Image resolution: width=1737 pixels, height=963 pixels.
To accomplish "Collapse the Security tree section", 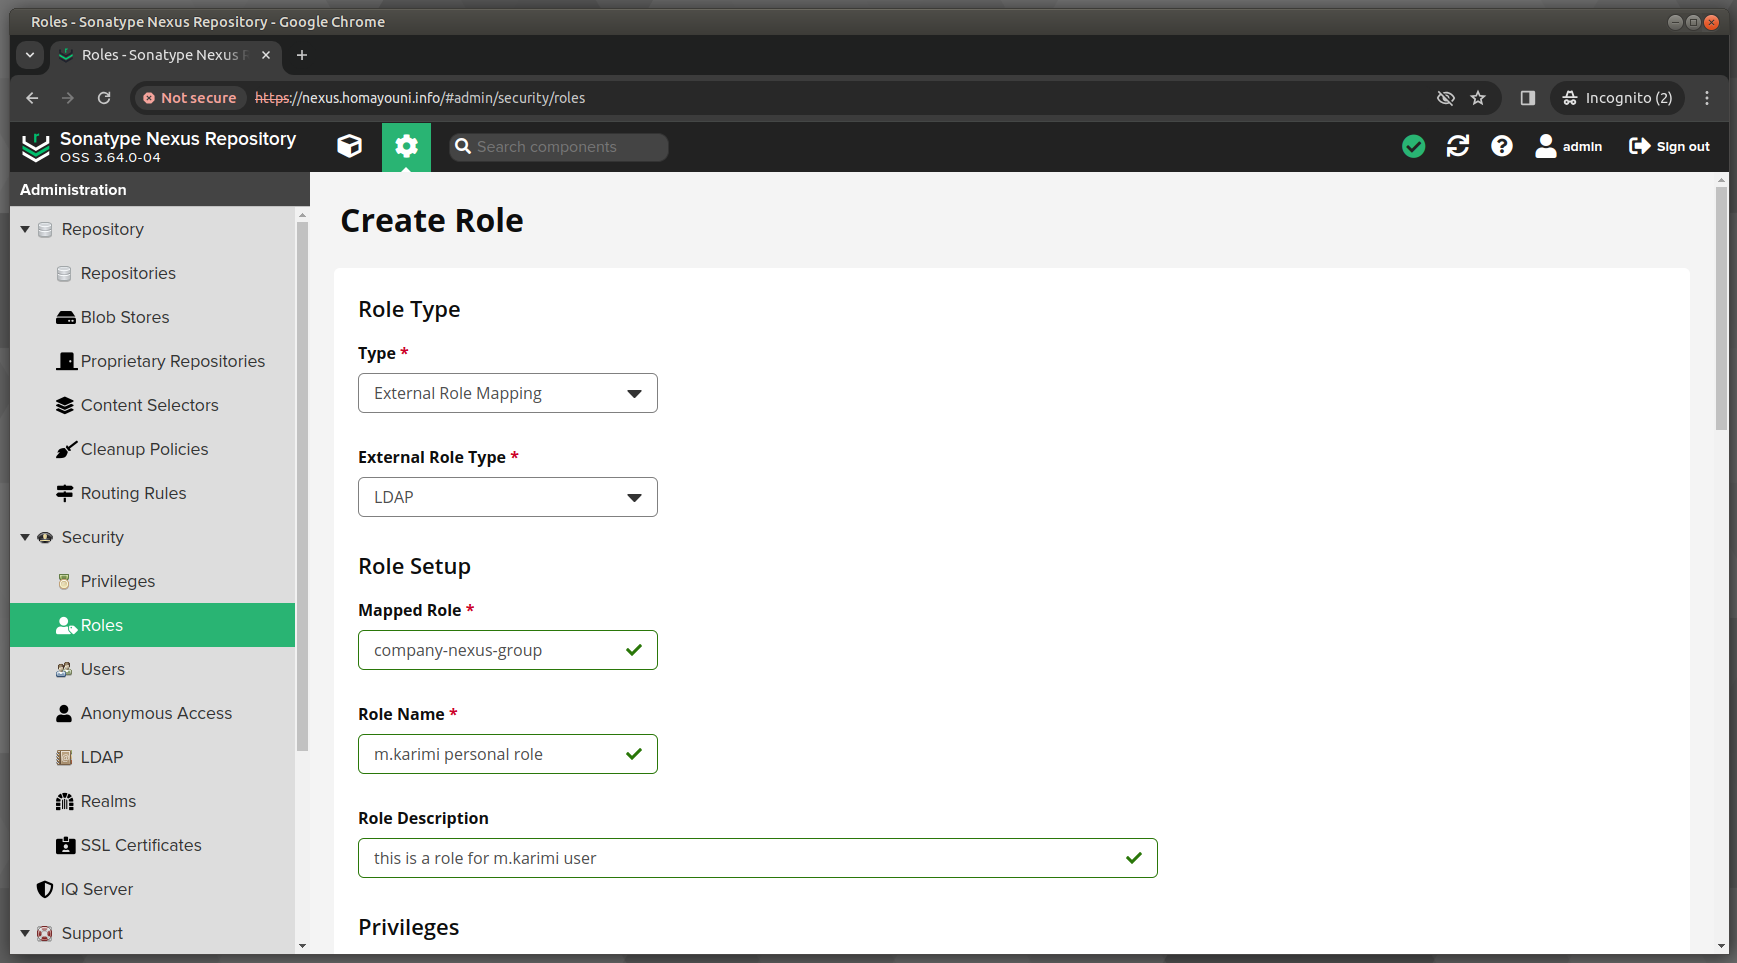I will click(x=25, y=538).
